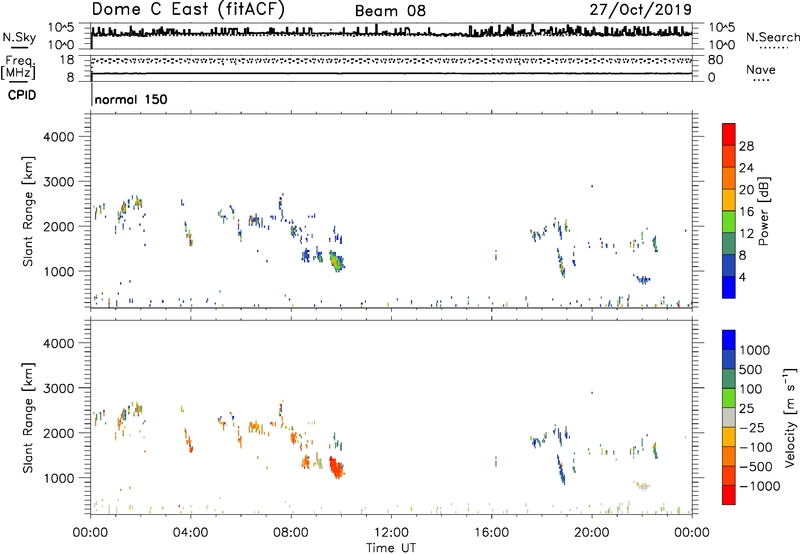Click the 'Velocity [m s-1]' colorbar label

(x=790, y=417)
